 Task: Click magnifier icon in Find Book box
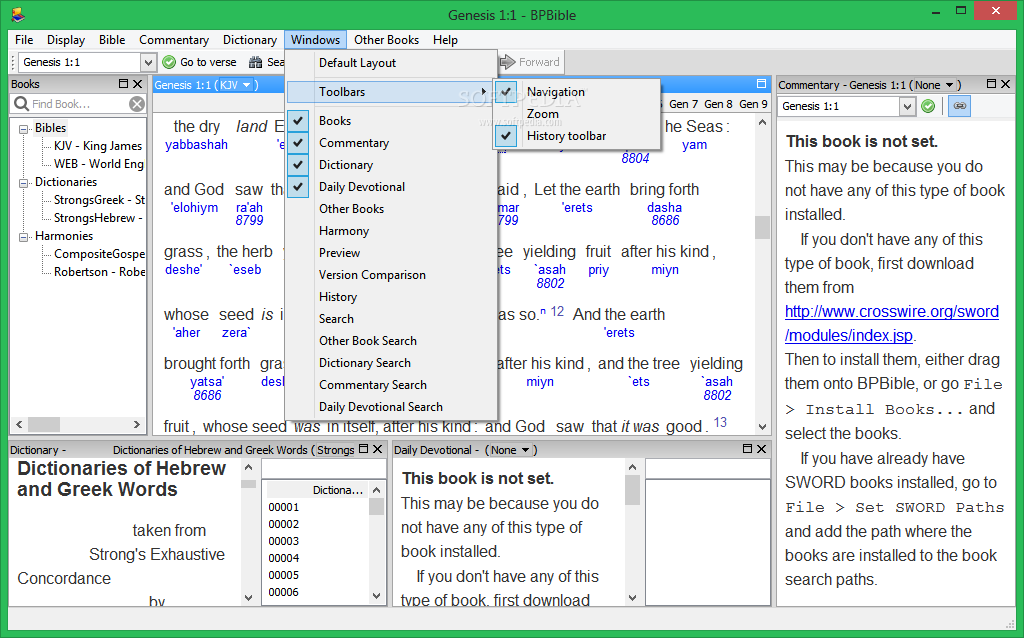click(x=21, y=104)
